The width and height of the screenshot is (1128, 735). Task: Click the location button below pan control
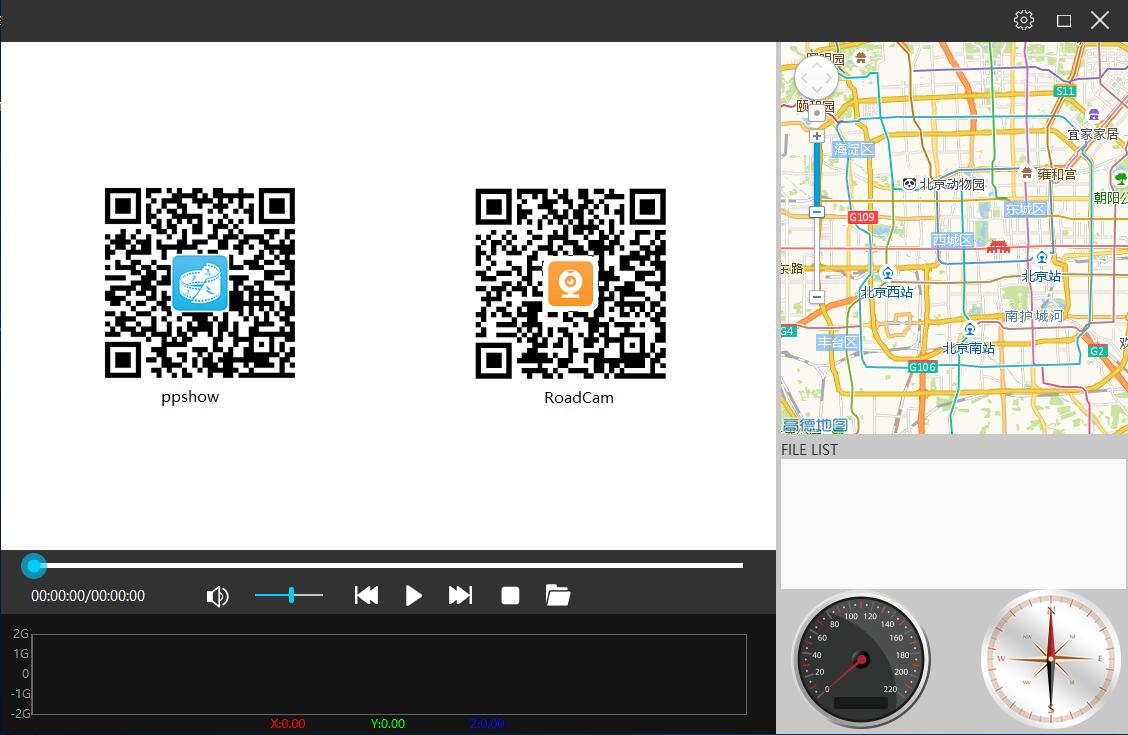click(x=817, y=113)
